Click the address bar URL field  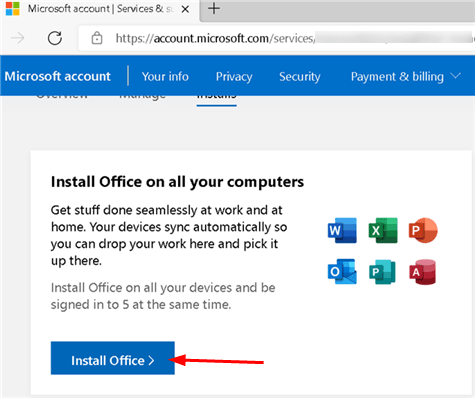click(277, 38)
